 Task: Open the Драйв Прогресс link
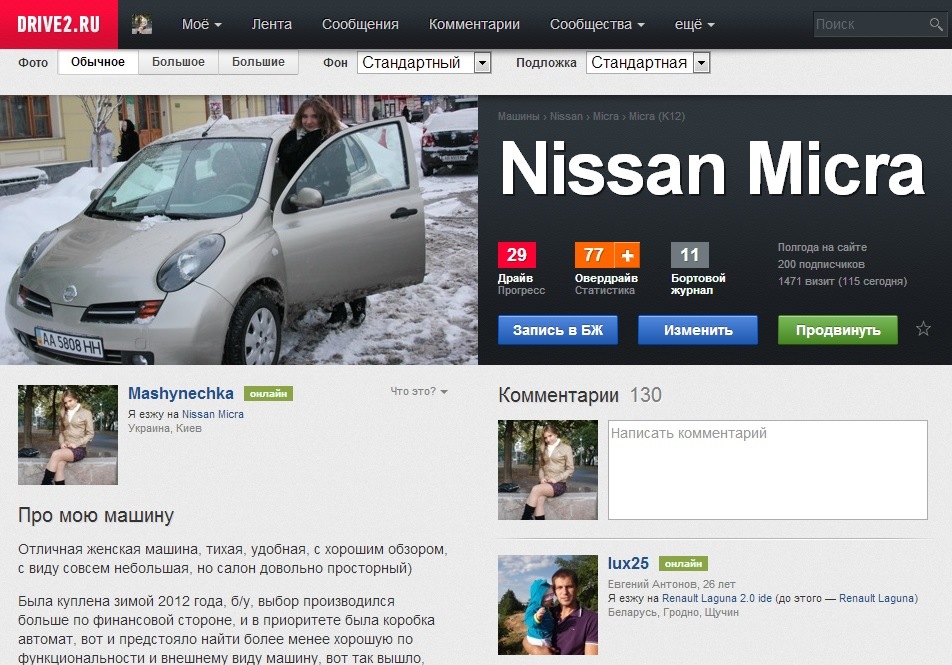pos(522,284)
